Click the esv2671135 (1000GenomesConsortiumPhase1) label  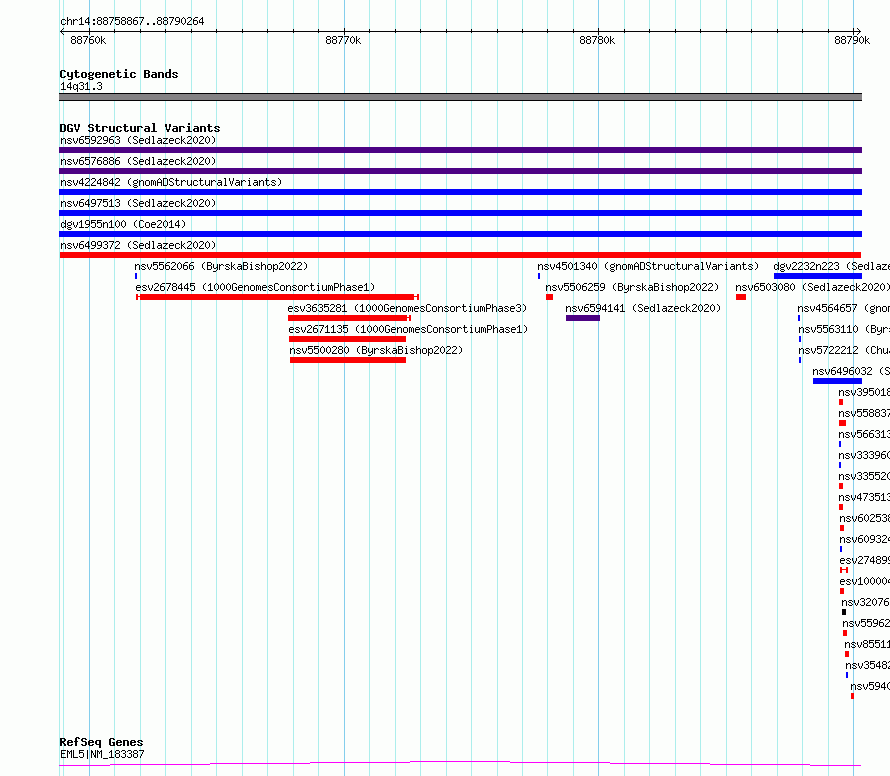tap(408, 329)
